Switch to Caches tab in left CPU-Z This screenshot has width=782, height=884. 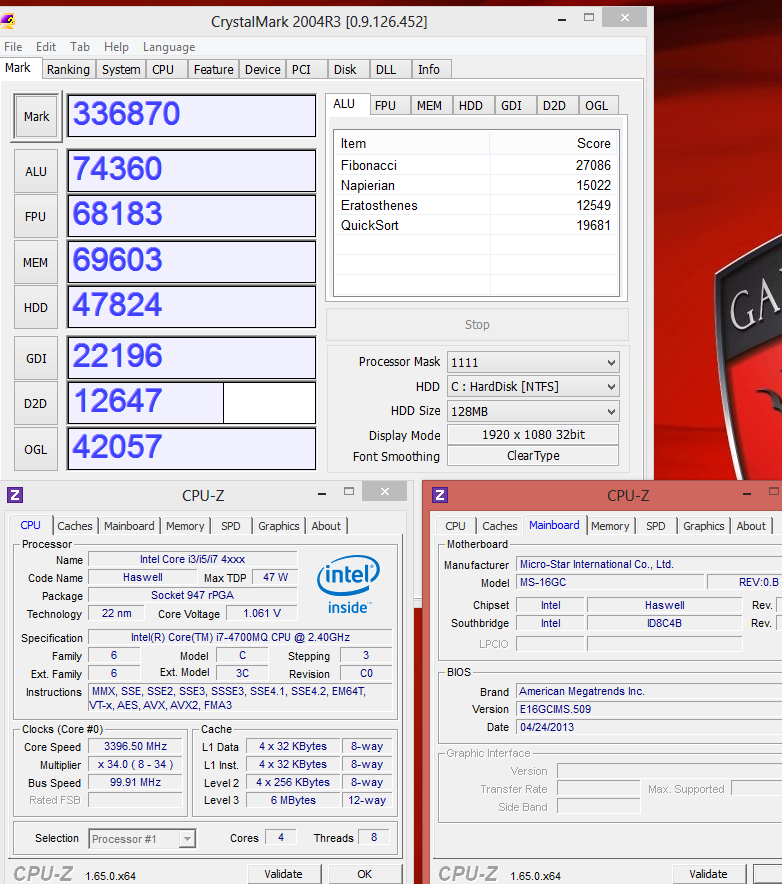pos(74,526)
